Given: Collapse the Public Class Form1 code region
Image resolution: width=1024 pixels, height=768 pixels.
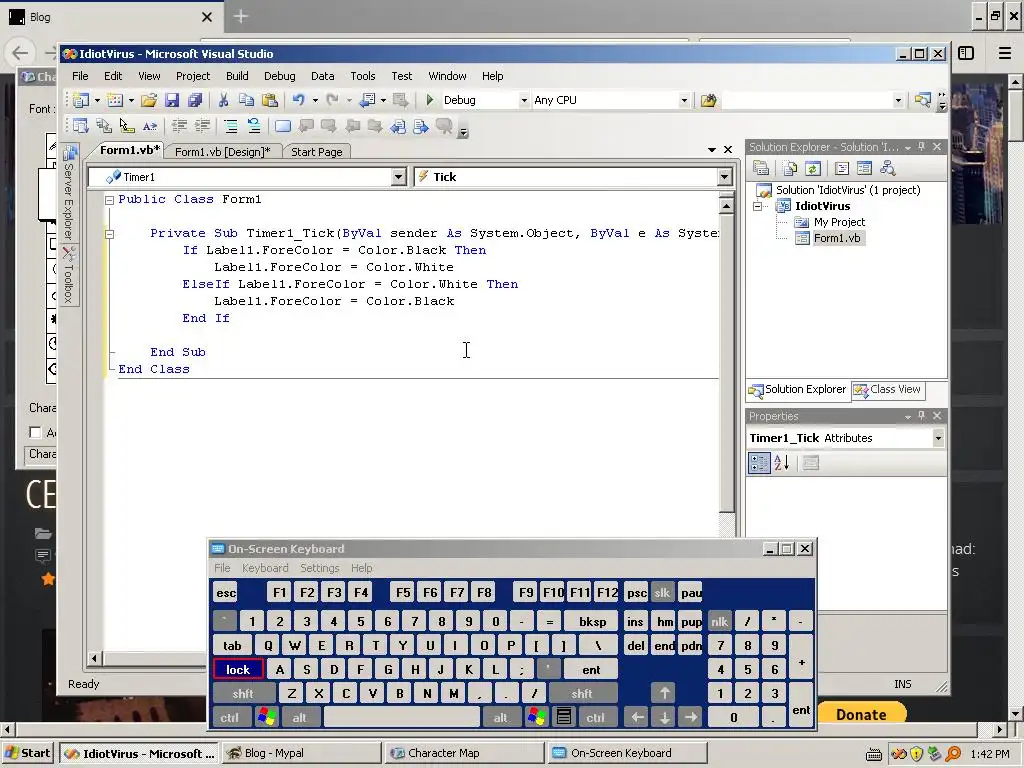Looking at the screenshot, I should click(x=110, y=200).
